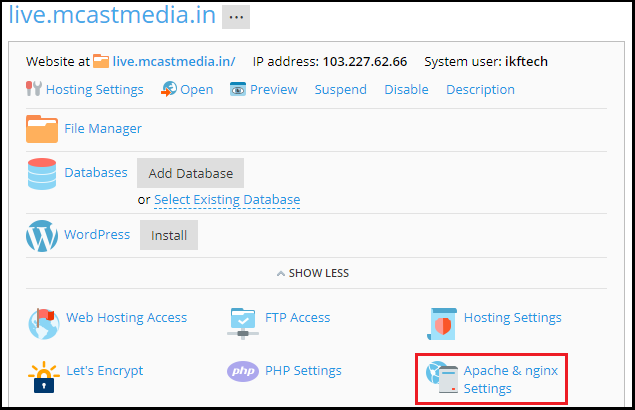
Task: Click the PHP Settings icon
Action: pos(244,372)
